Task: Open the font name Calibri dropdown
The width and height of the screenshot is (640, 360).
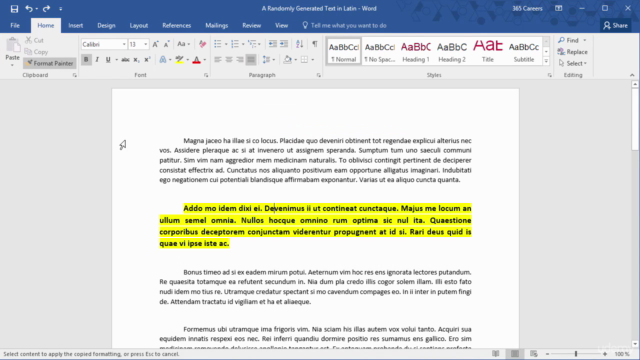Action: coord(124,44)
